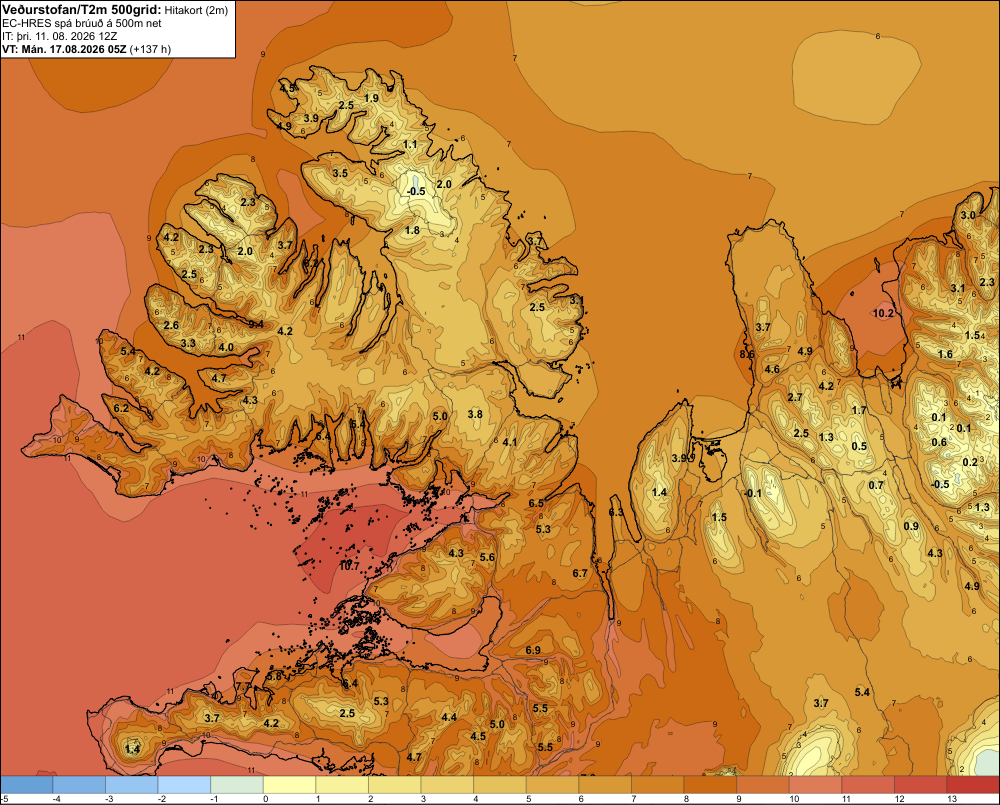
Task: Click the 6.2 label on the western peninsula
Action: pyautogui.click(x=121, y=408)
